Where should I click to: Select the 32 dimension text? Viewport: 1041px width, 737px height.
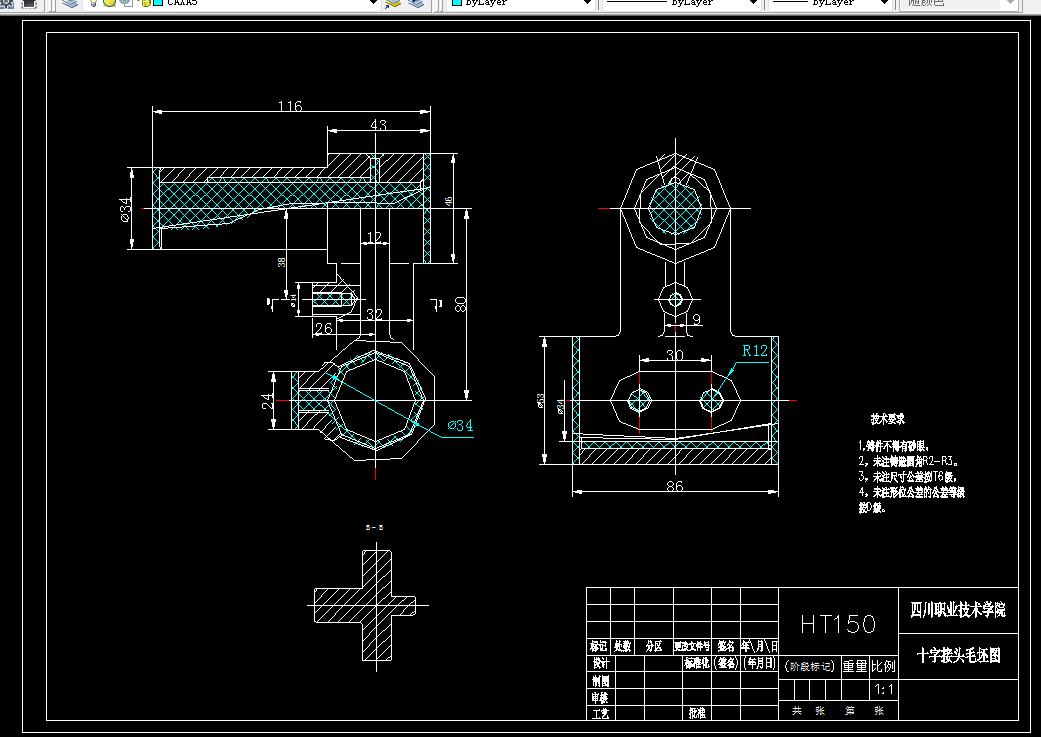(x=374, y=314)
